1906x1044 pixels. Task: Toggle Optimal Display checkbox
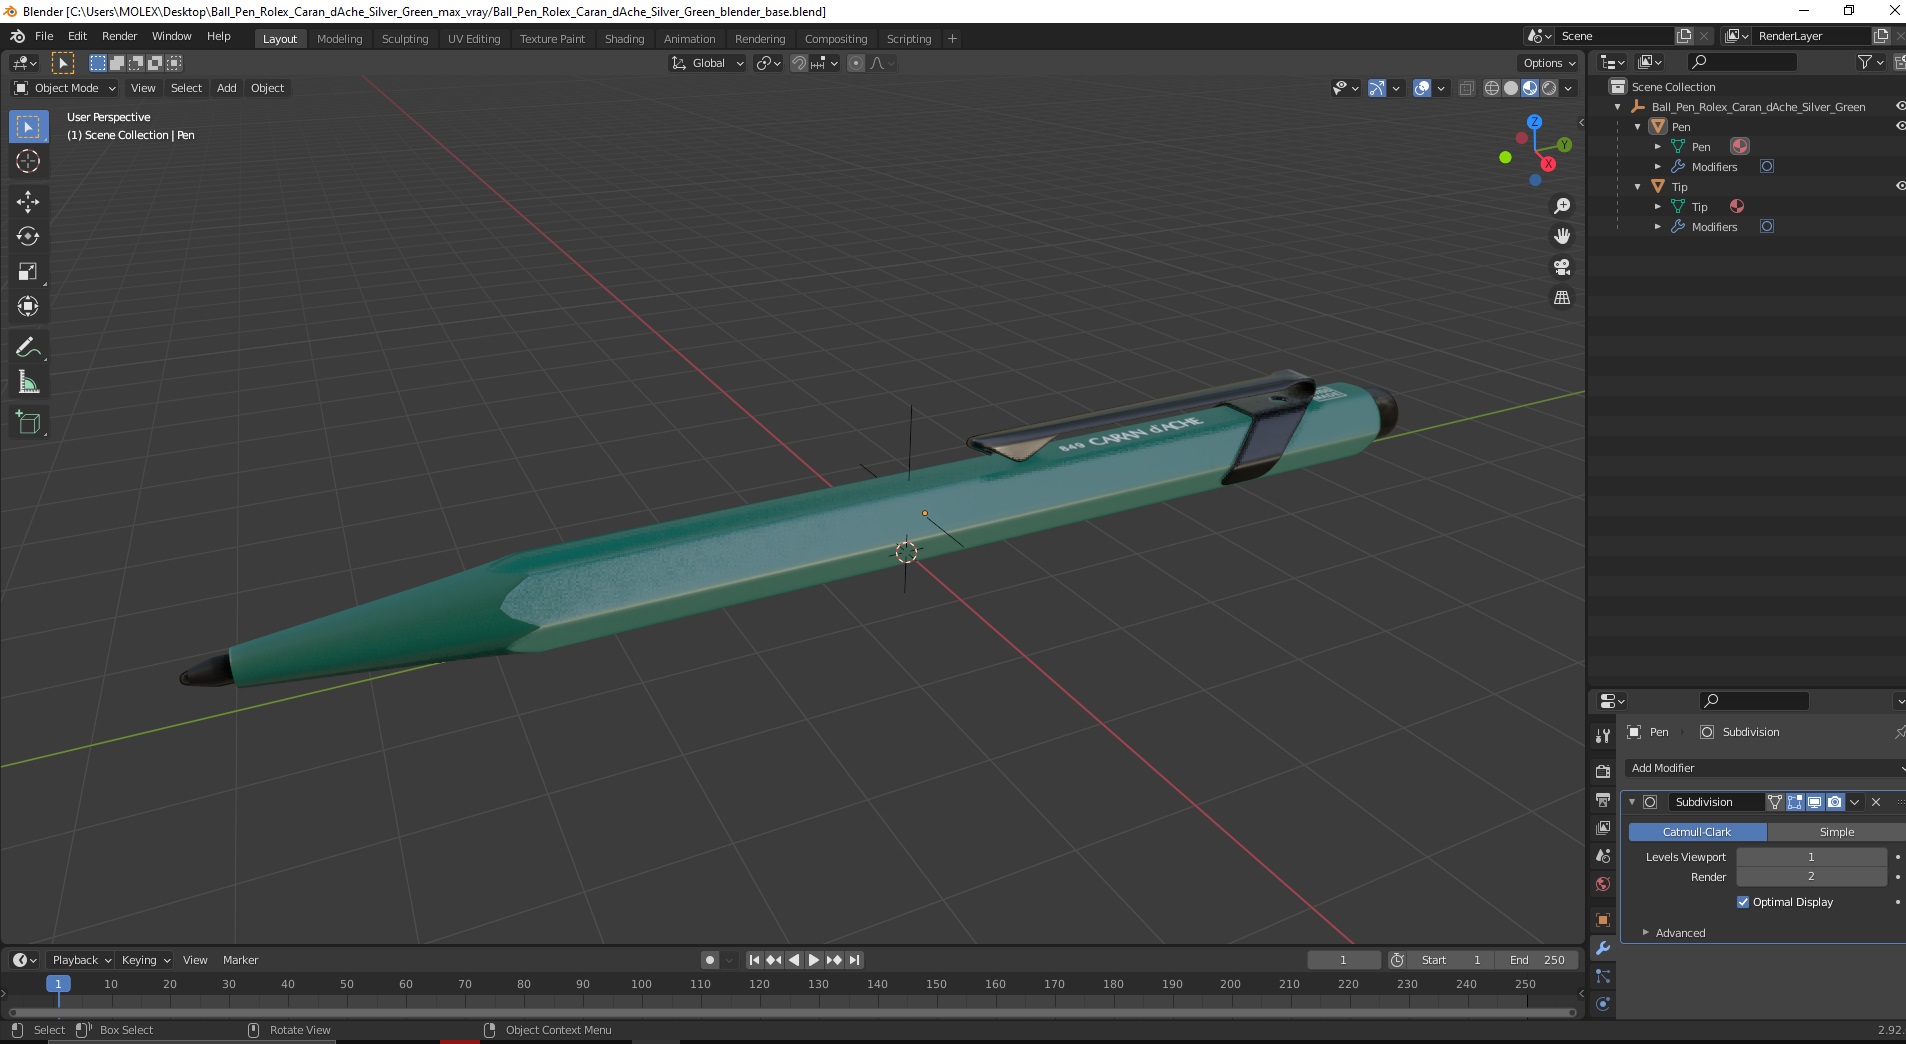(x=1743, y=902)
